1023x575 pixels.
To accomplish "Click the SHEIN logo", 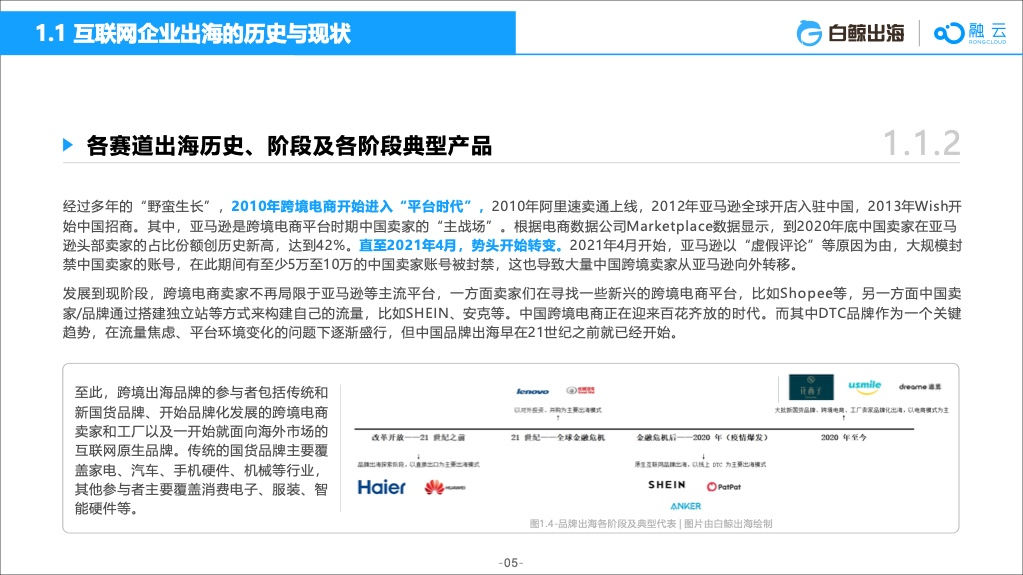I will point(667,485).
